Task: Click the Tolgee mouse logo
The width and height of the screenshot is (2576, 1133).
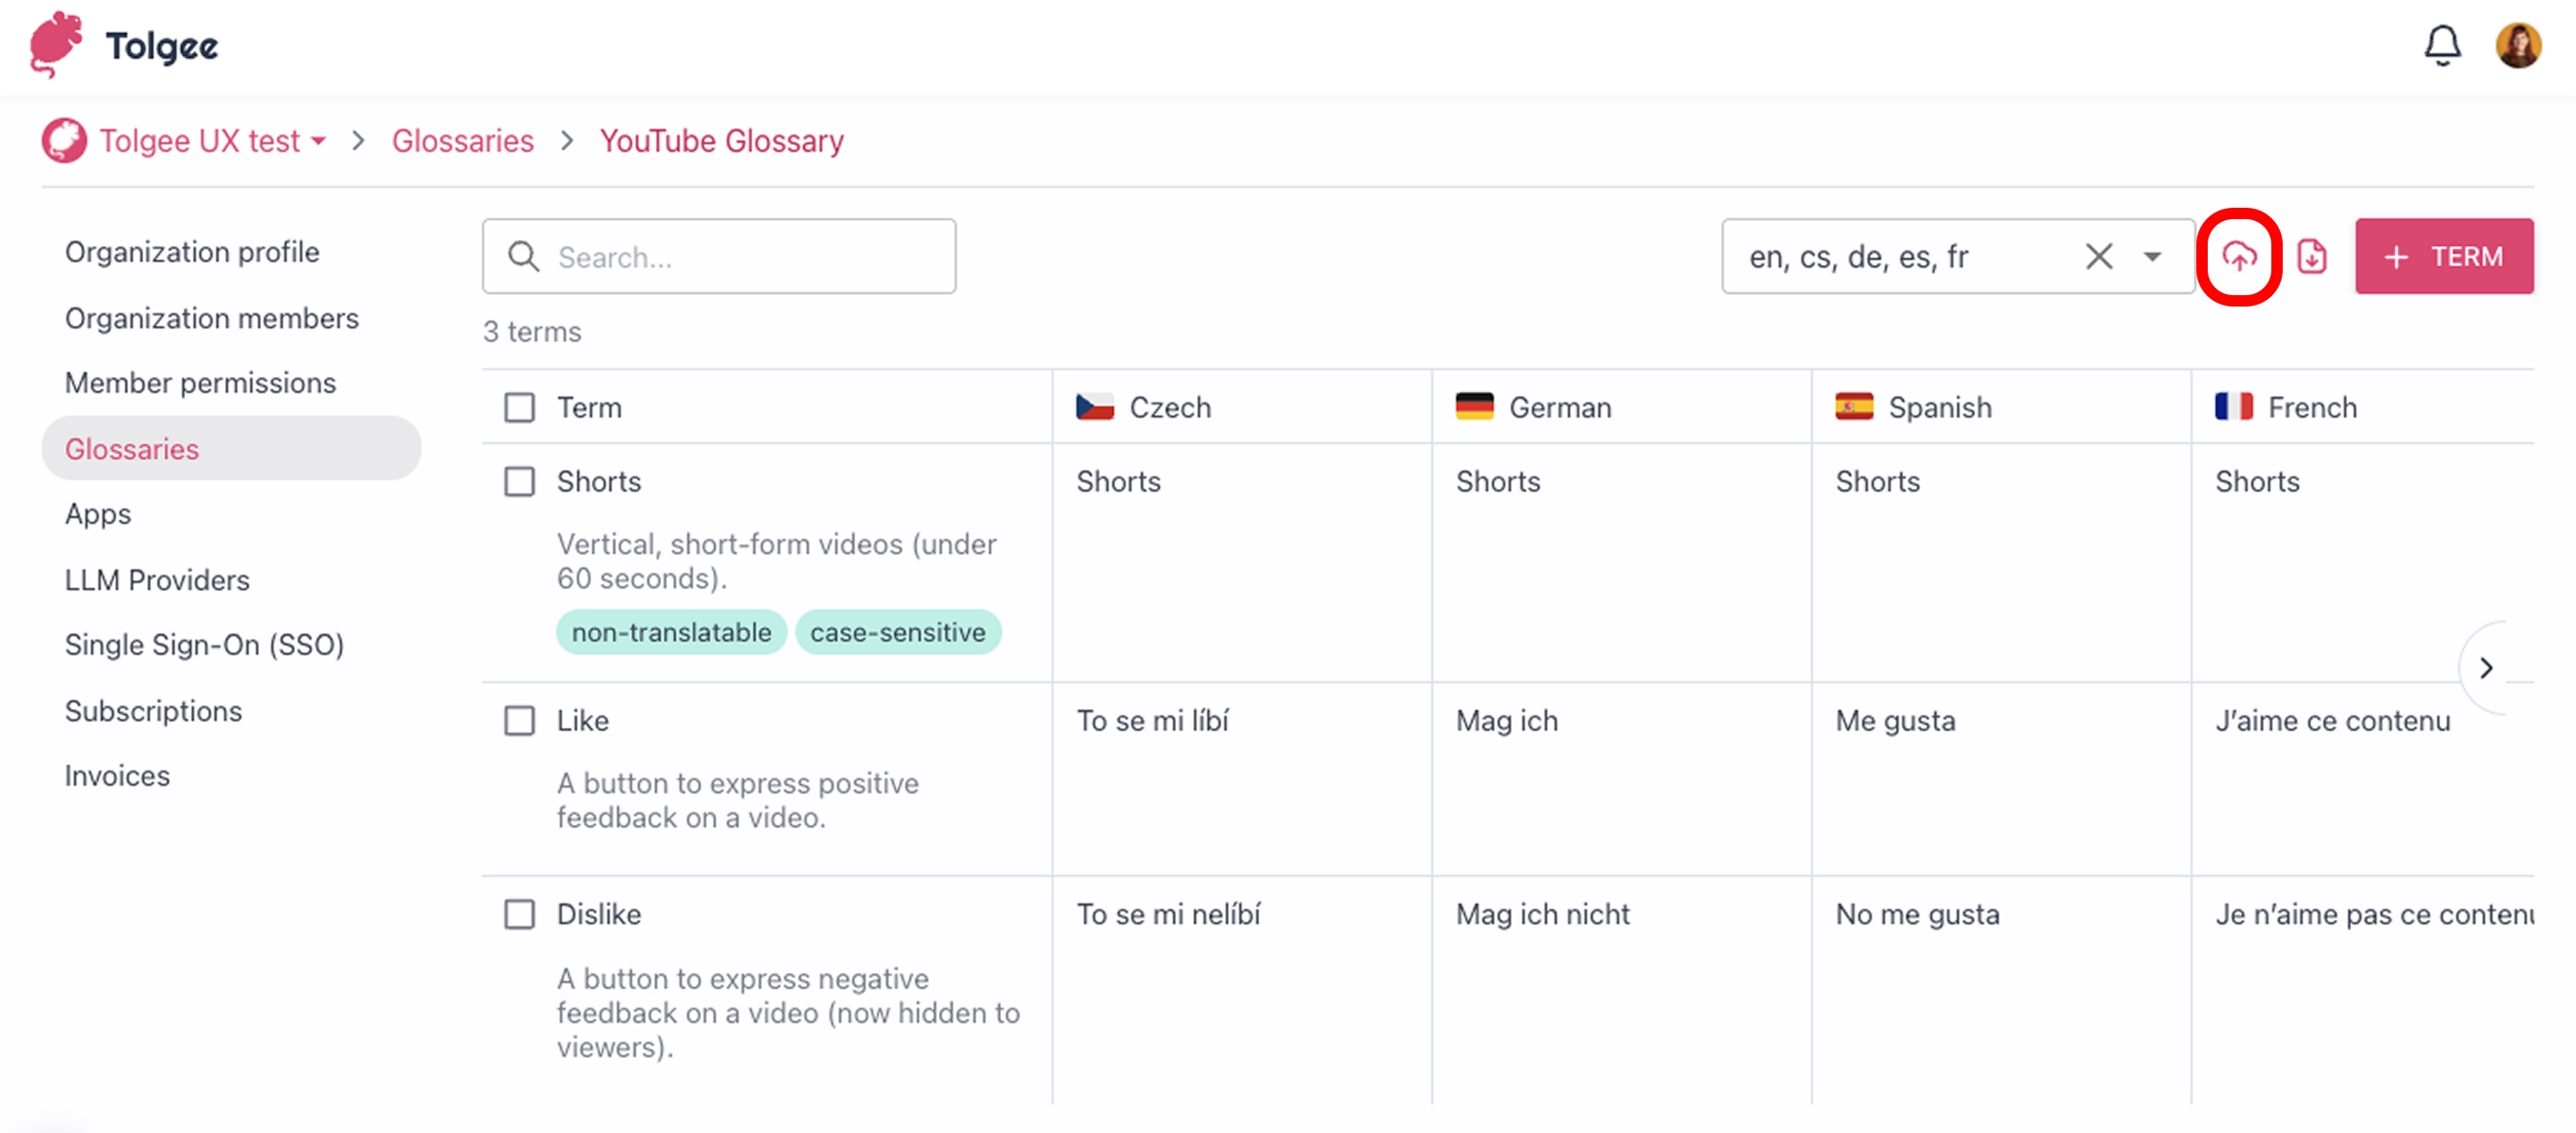Action: click(x=55, y=45)
